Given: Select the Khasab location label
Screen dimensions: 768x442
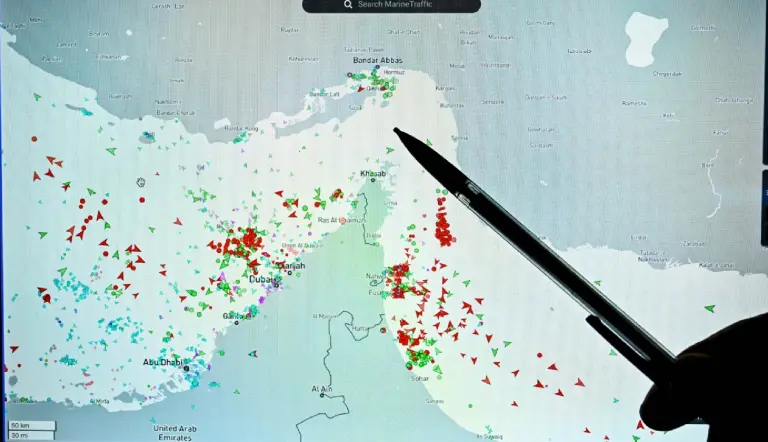Looking at the screenshot, I should 373,174.
